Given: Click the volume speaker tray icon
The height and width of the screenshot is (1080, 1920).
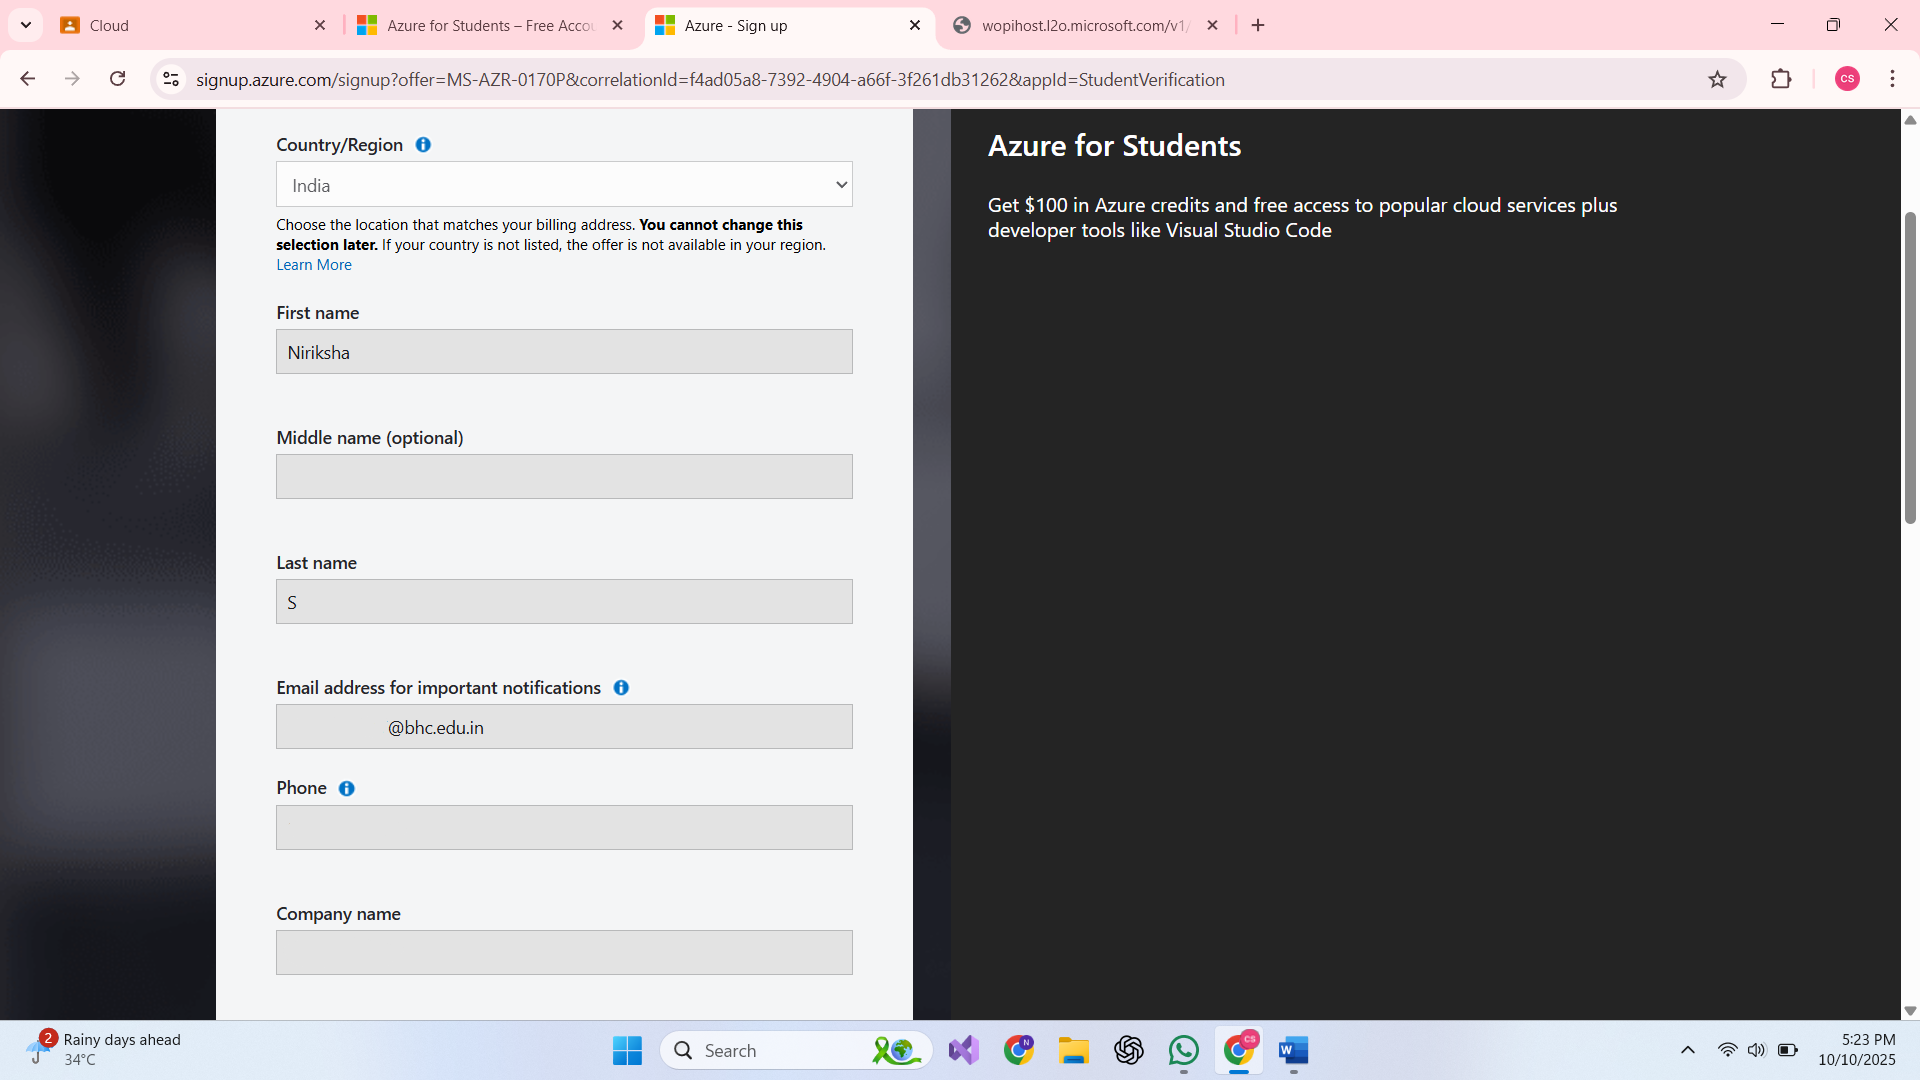Looking at the screenshot, I should 1757,1050.
